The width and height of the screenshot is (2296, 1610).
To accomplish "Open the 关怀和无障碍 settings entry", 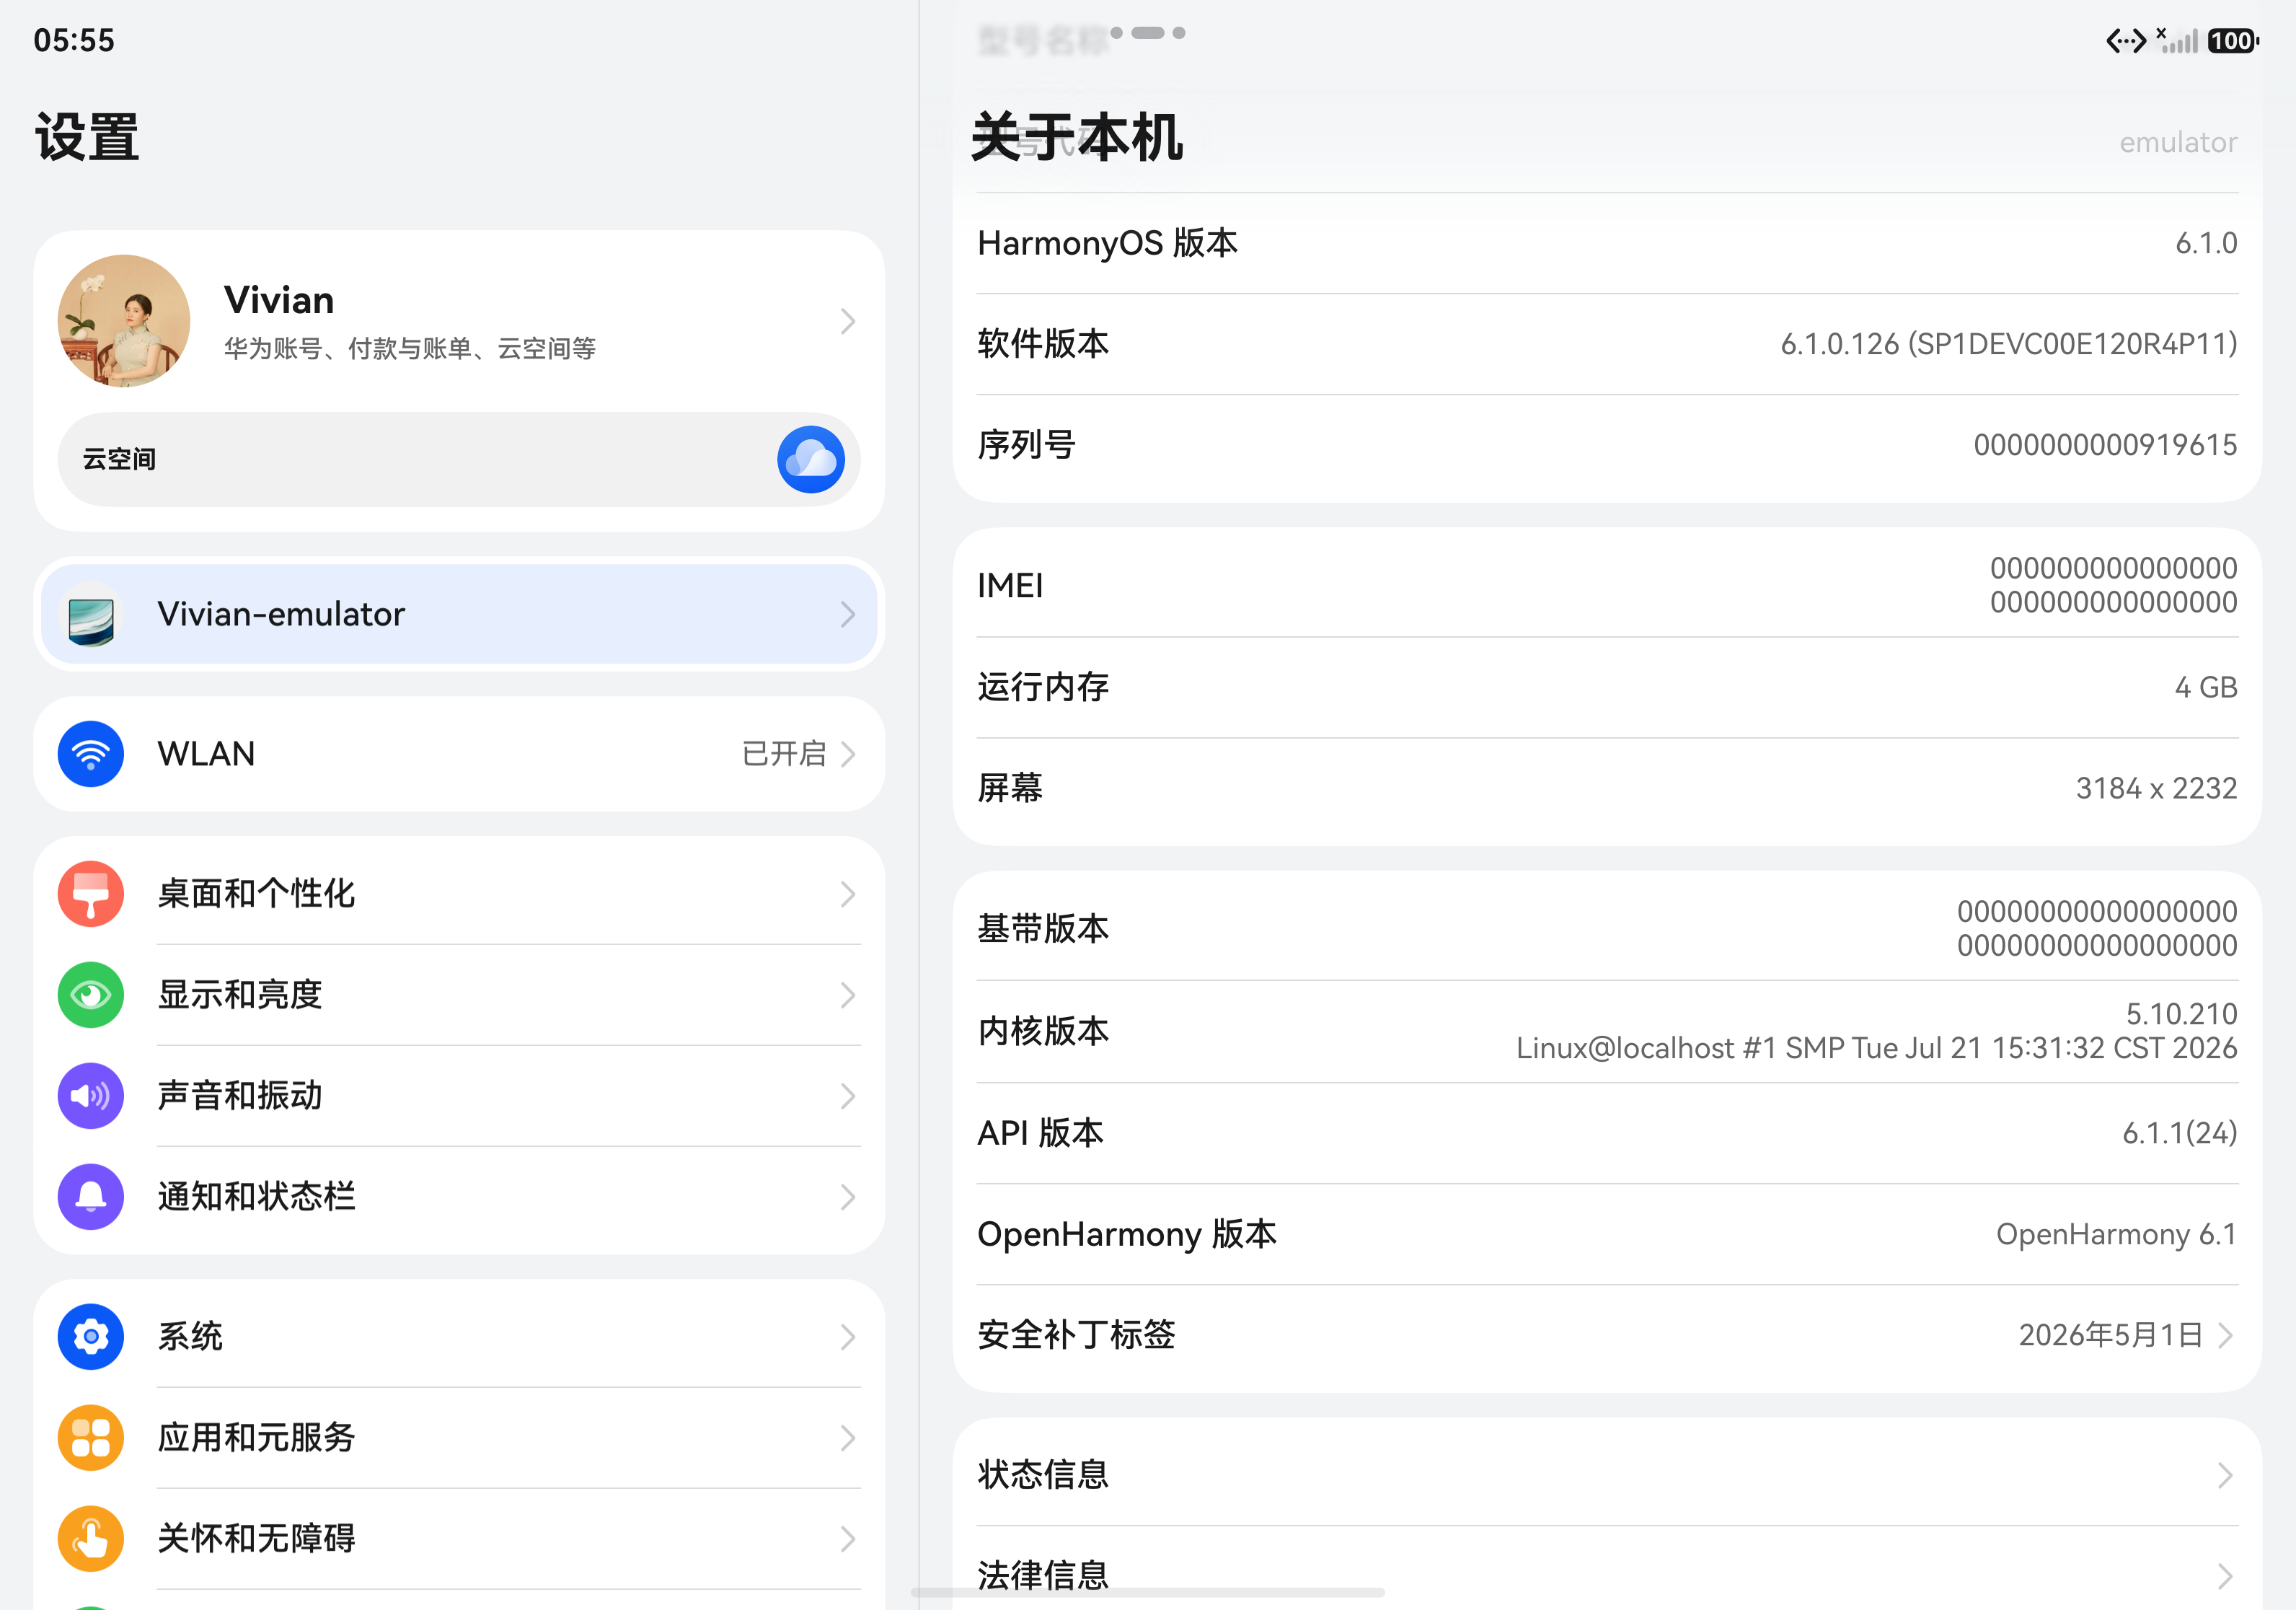I will pos(459,1539).
